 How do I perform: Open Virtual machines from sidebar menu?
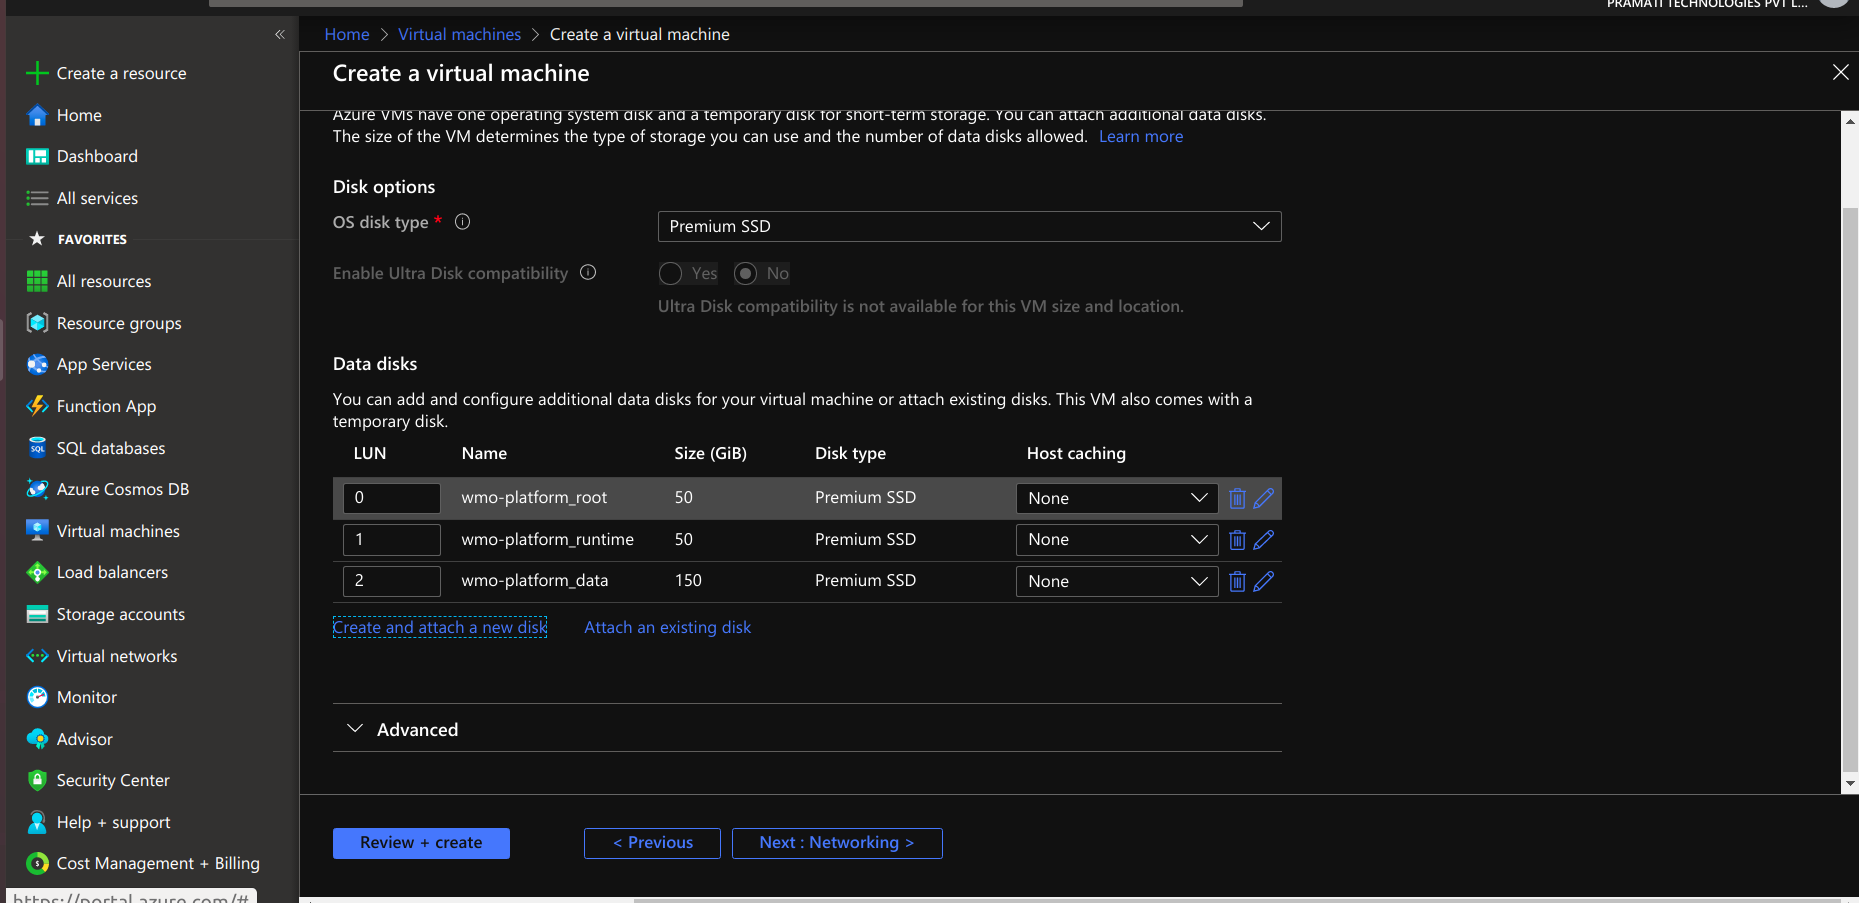tap(118, 531)
